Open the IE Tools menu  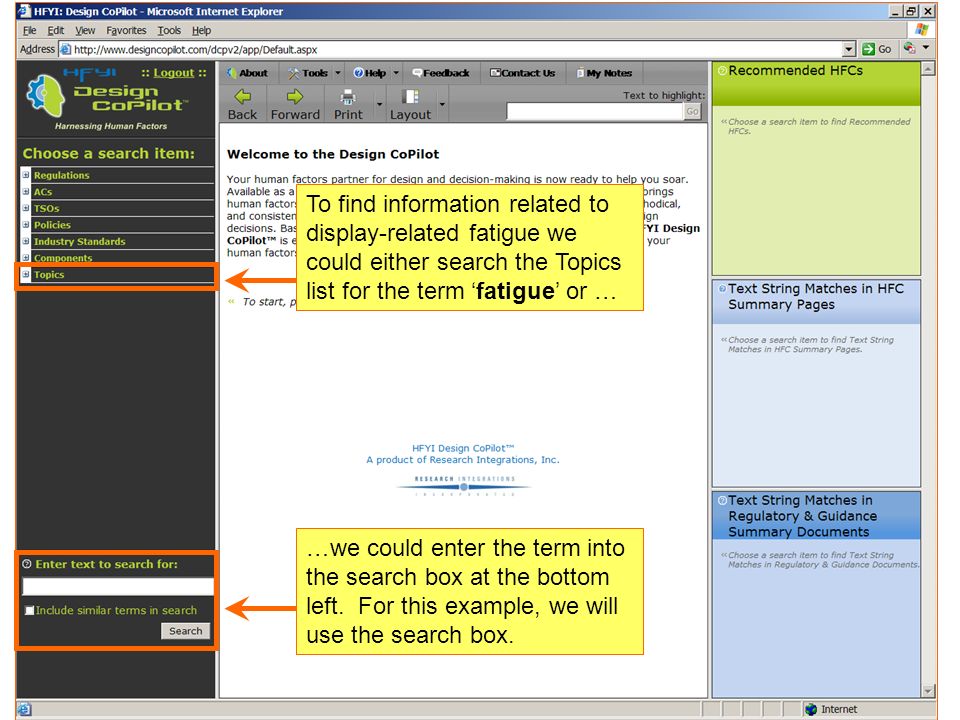point(169,30)
